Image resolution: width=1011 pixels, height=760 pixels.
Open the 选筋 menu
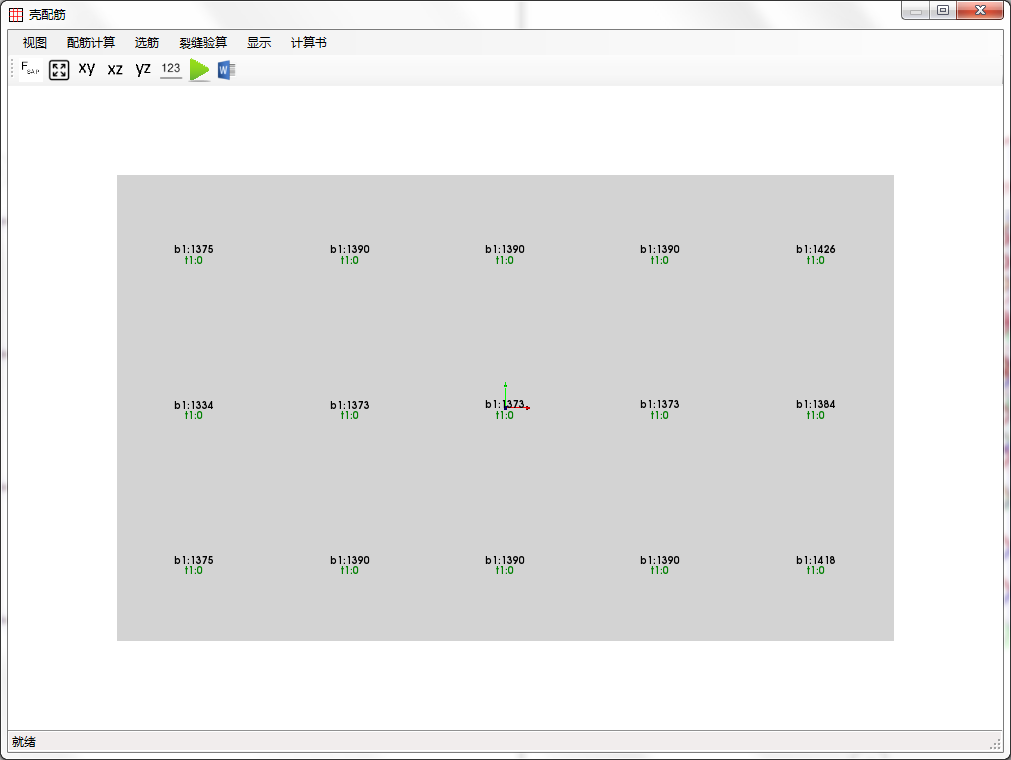(x=147, y=43)
